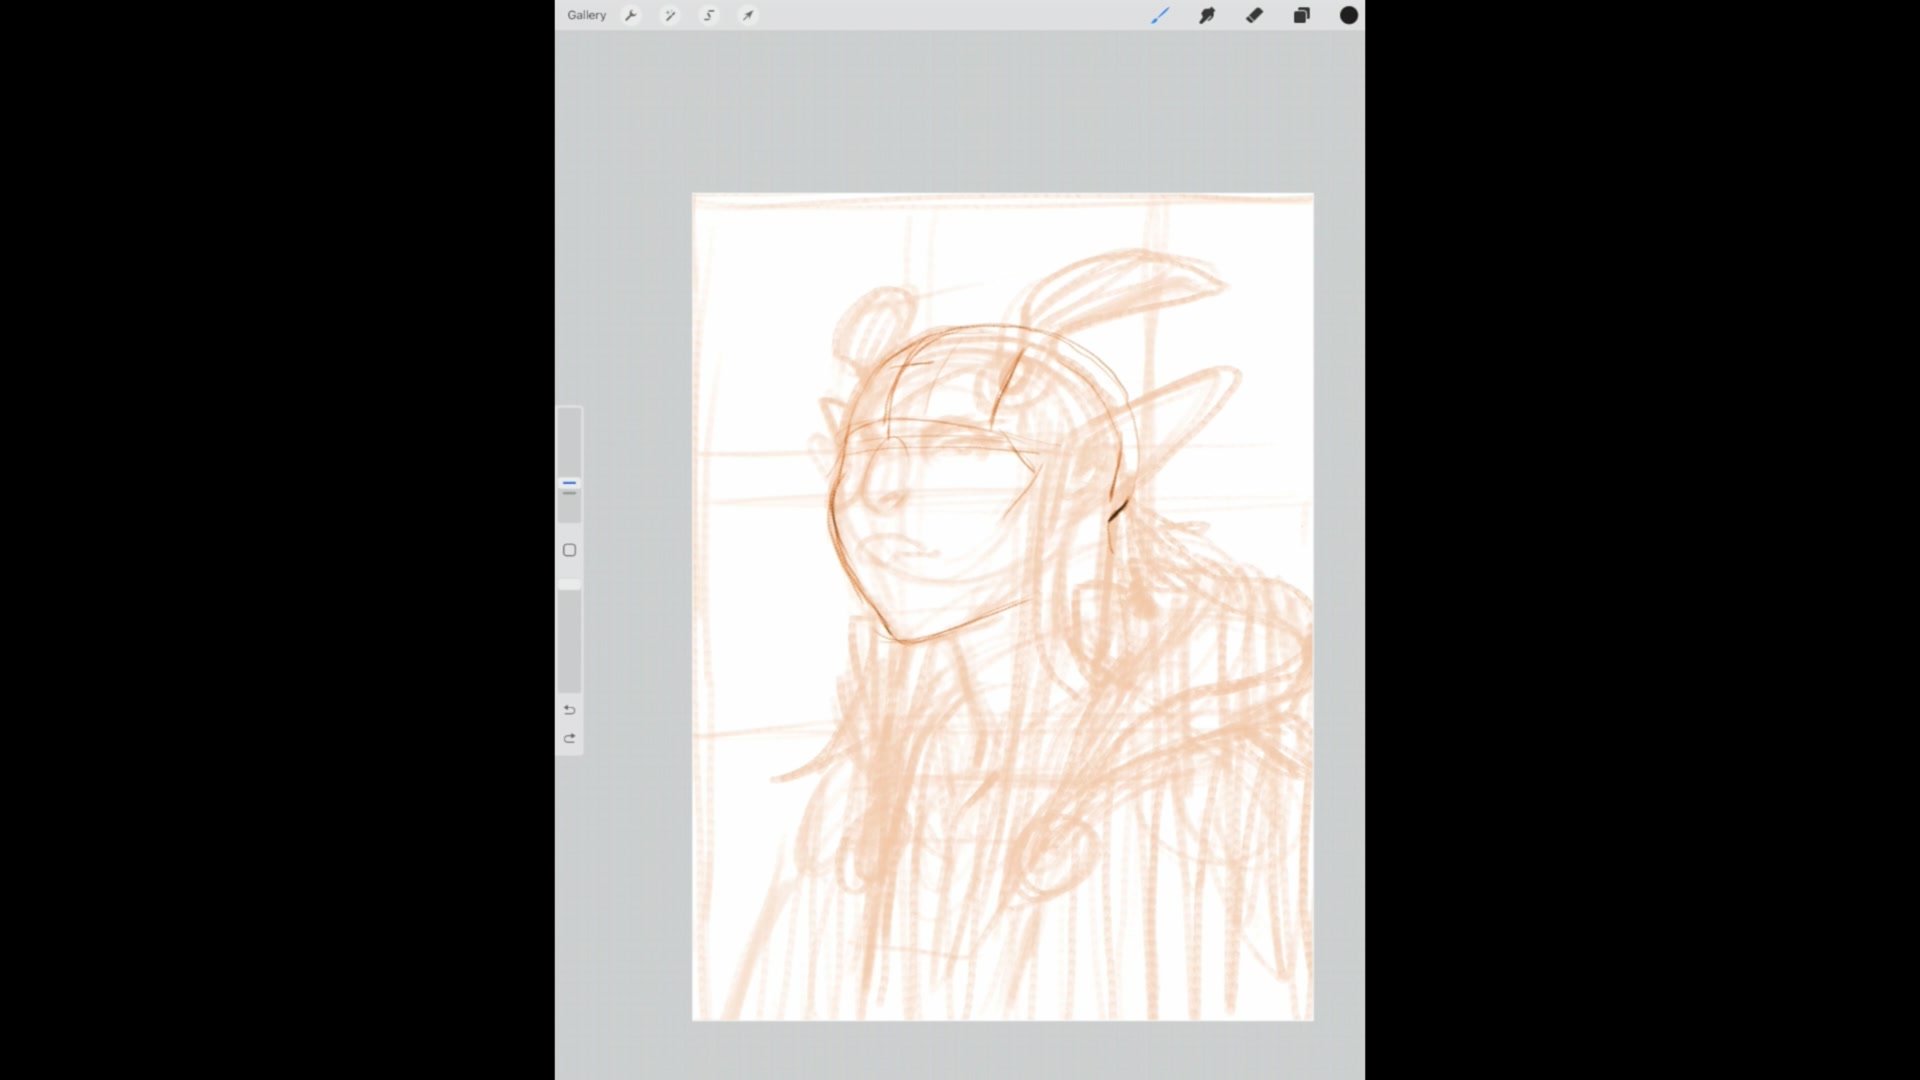Image resolution: width=1920 pixels, height=1080 pixels.
Task: Redo the last undone stroke
Action: 569,738
